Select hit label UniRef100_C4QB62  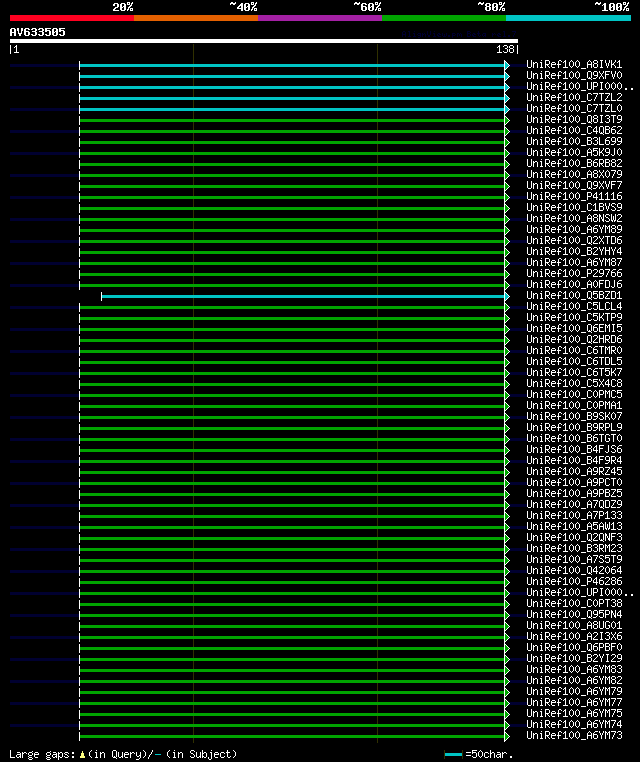coord(574,130)
